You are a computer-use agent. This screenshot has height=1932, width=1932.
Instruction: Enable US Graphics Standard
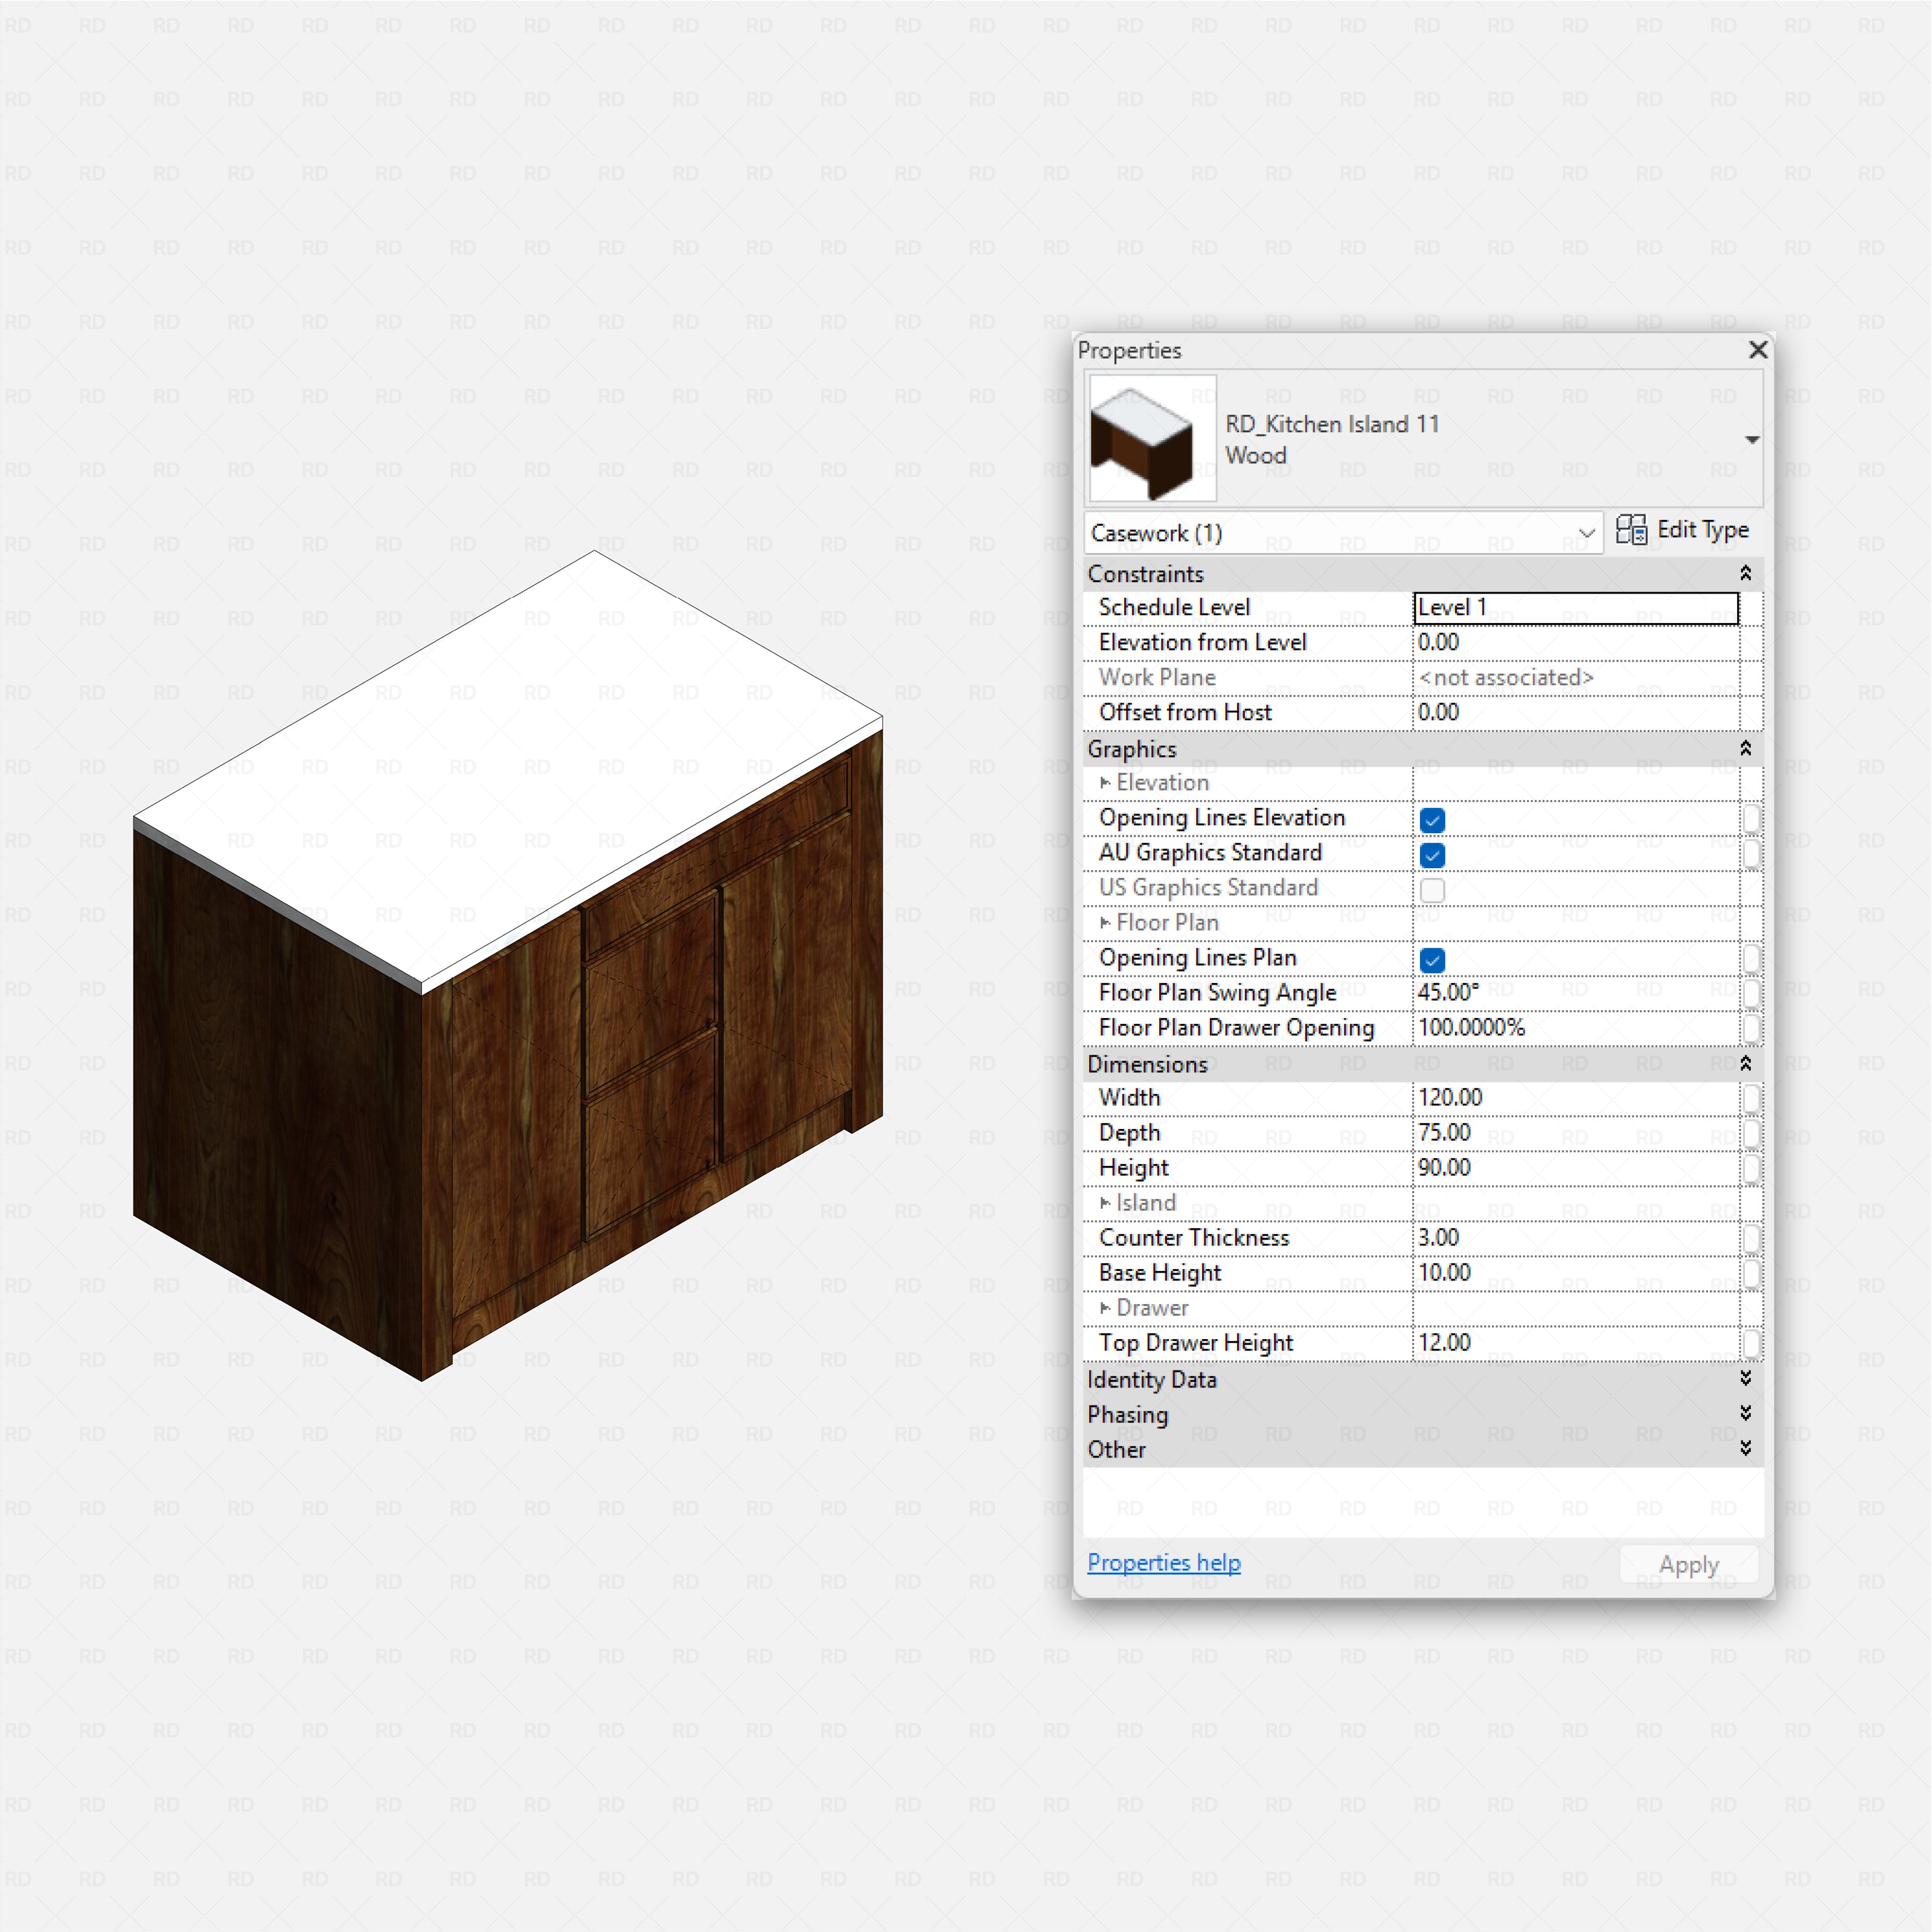point(1432,890)
